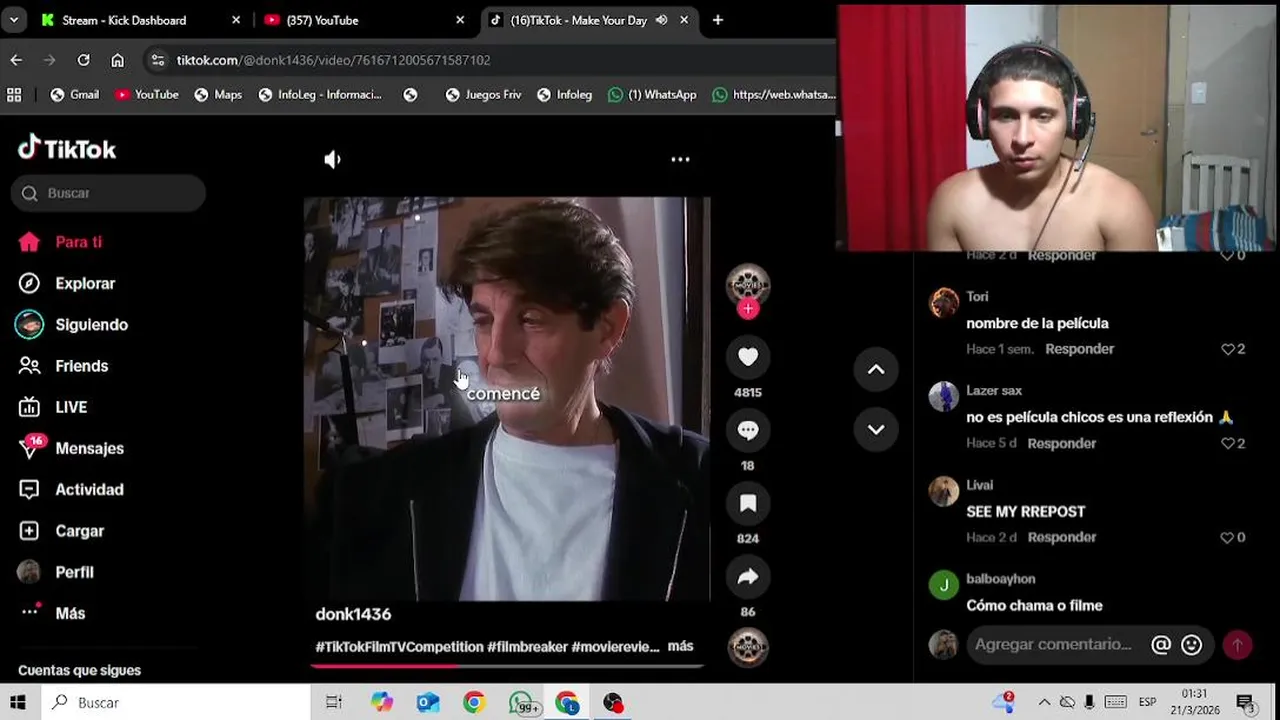The height and width of the screenshot is (720, 1280).
Task: Open the Gmail bookmark
Action: (75, 95)
